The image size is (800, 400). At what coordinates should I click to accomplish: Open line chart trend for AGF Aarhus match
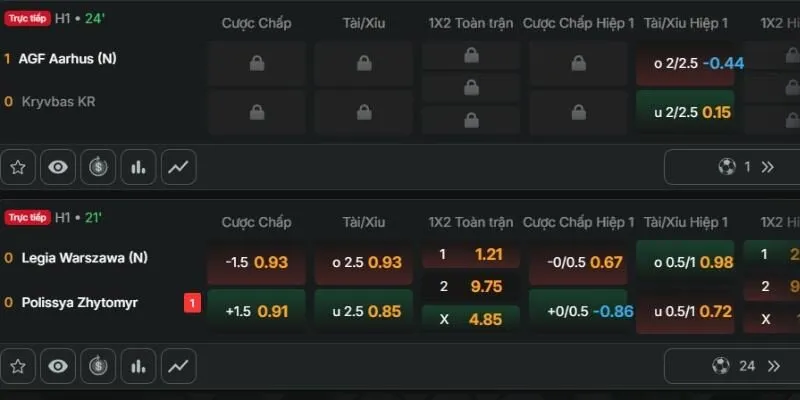[178, 168]
